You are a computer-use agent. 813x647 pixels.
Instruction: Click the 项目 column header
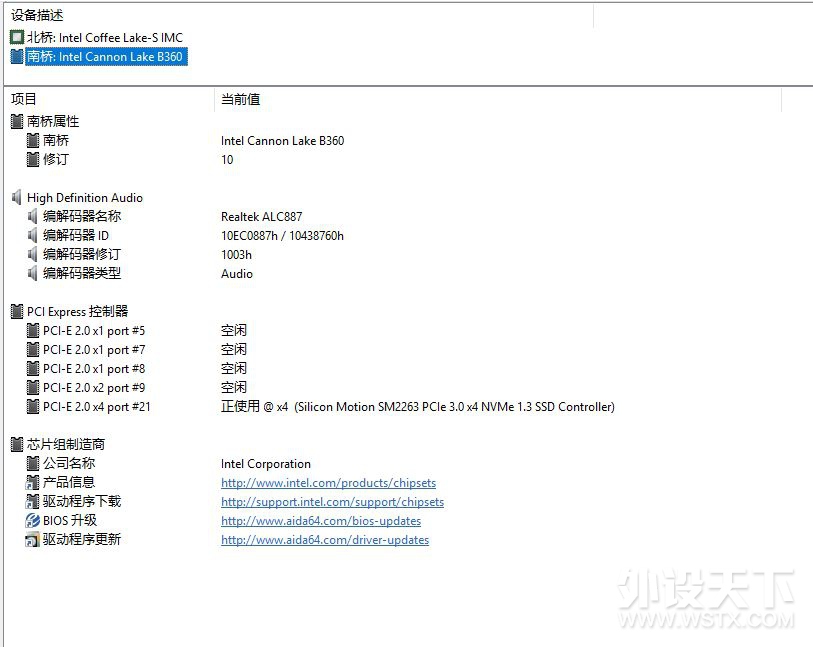24,99
